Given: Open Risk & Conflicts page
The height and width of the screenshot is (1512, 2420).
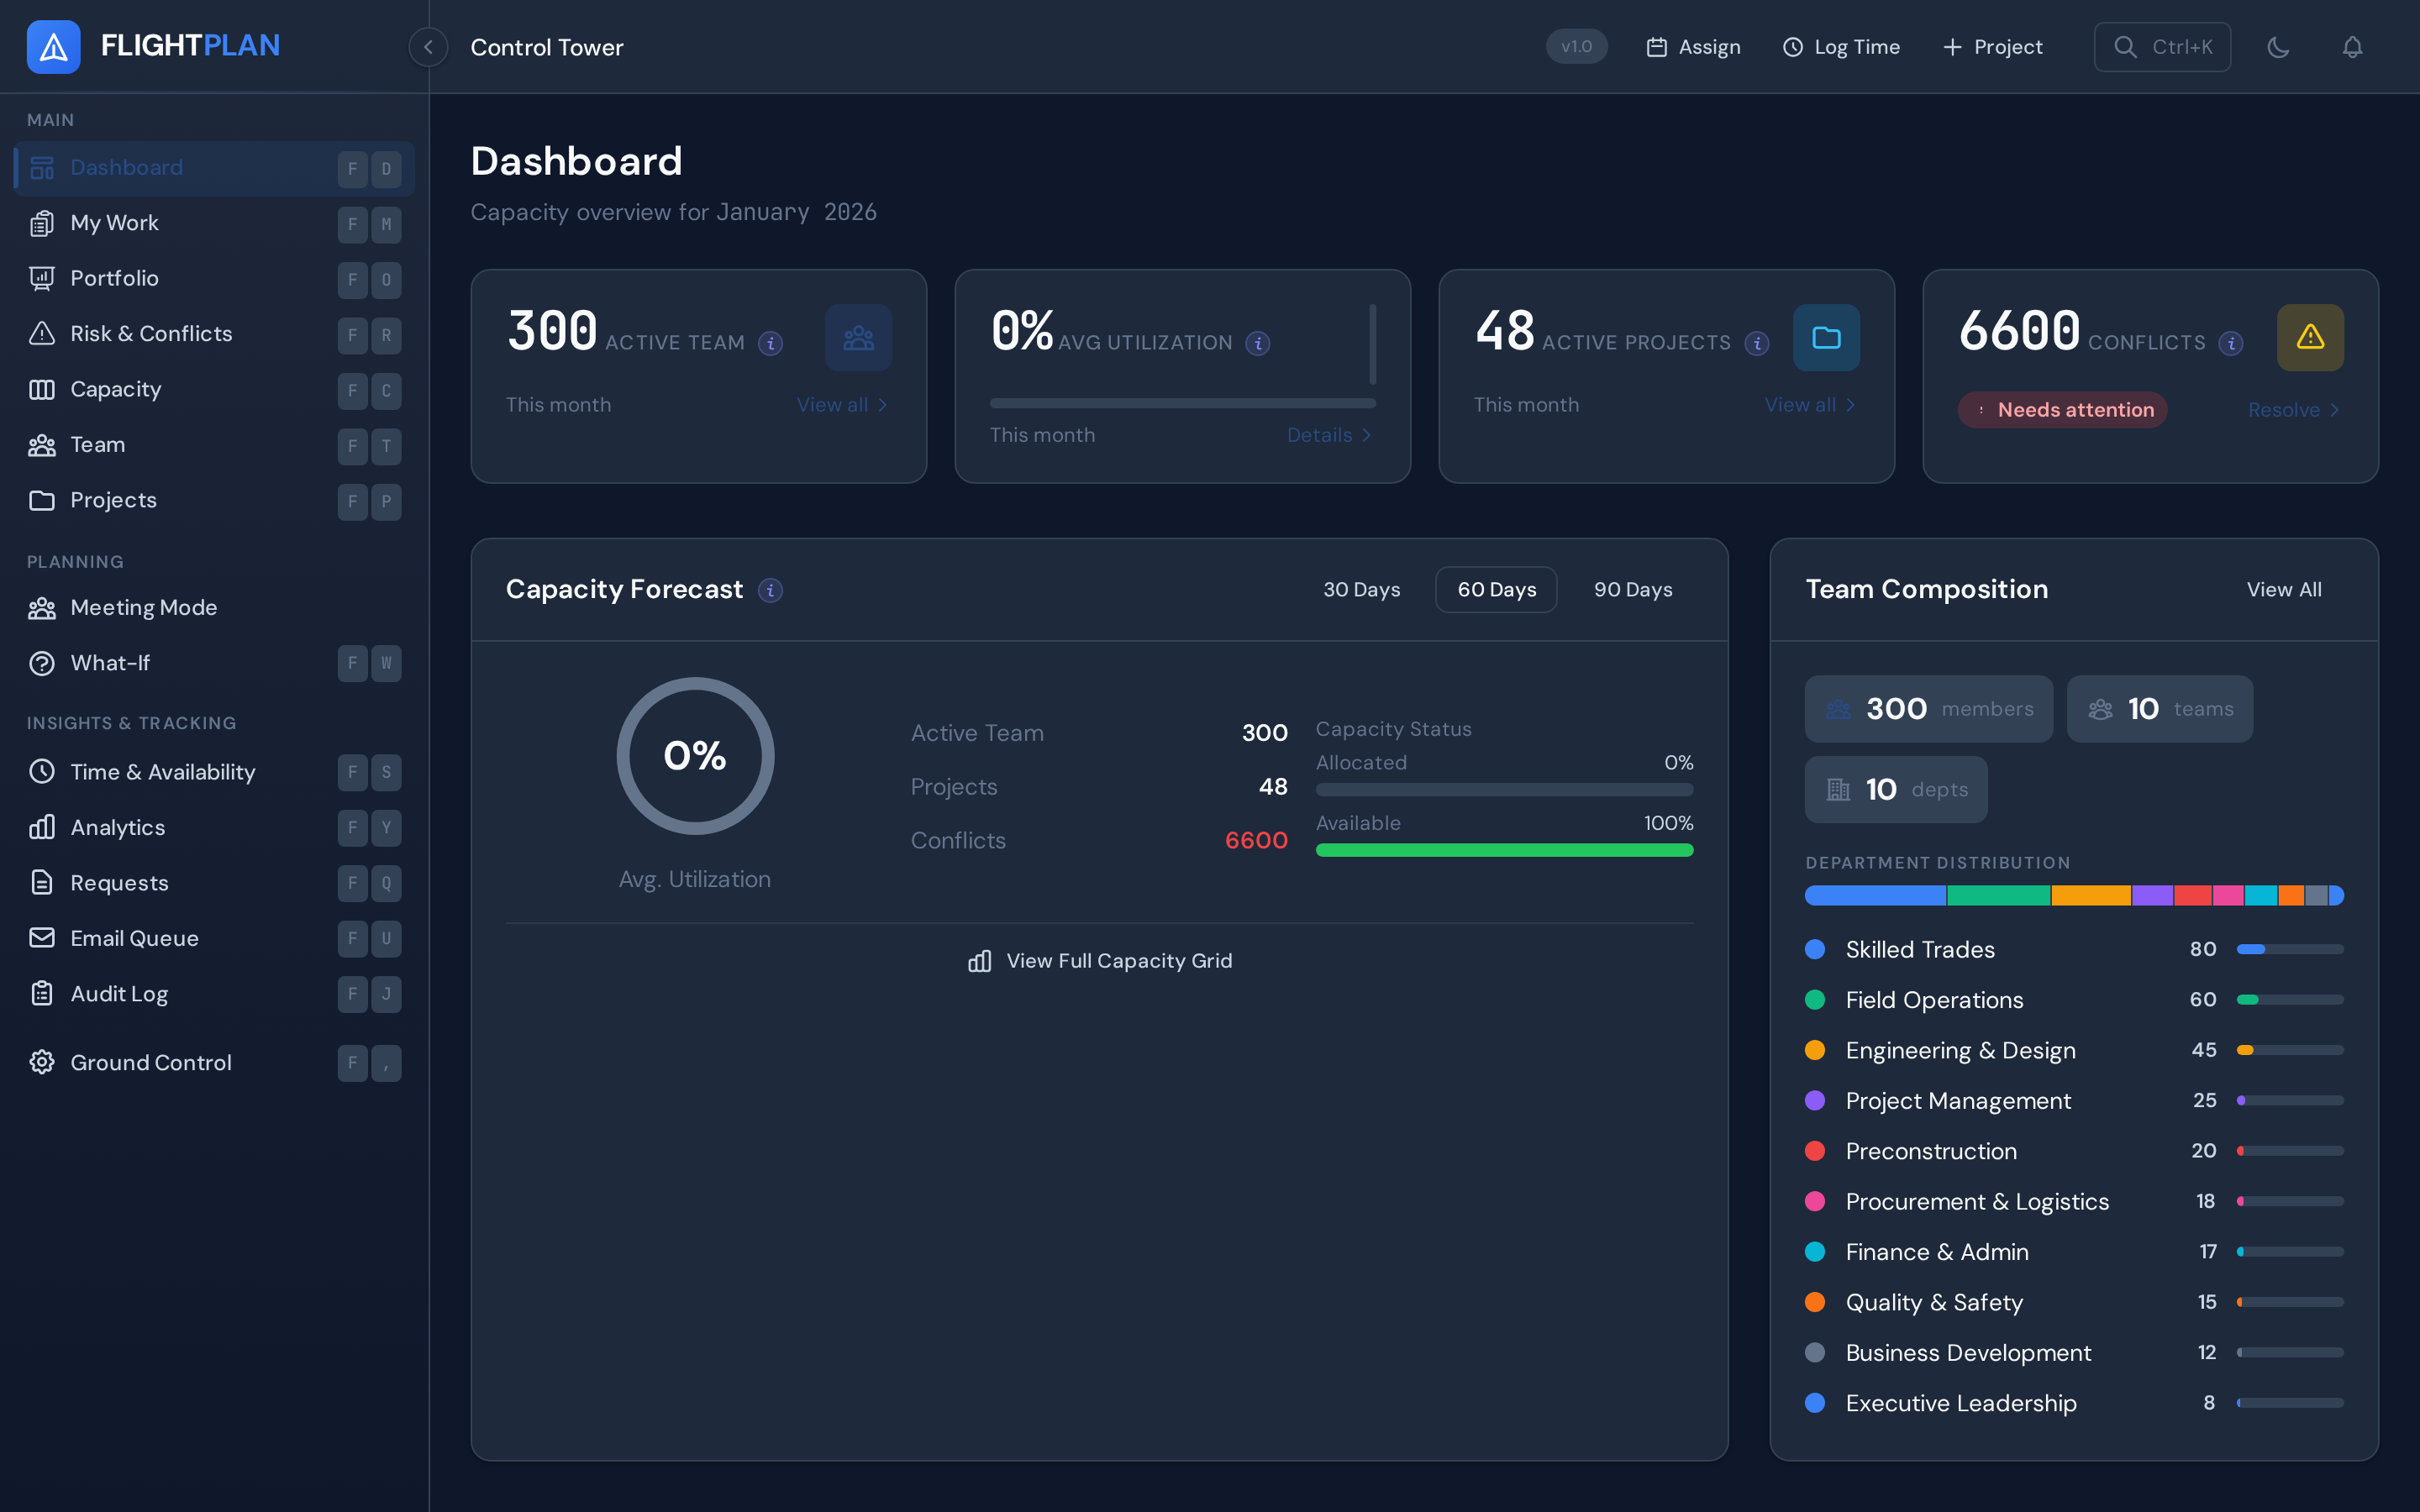Looking at the screenshot, I should pos(214,334).
